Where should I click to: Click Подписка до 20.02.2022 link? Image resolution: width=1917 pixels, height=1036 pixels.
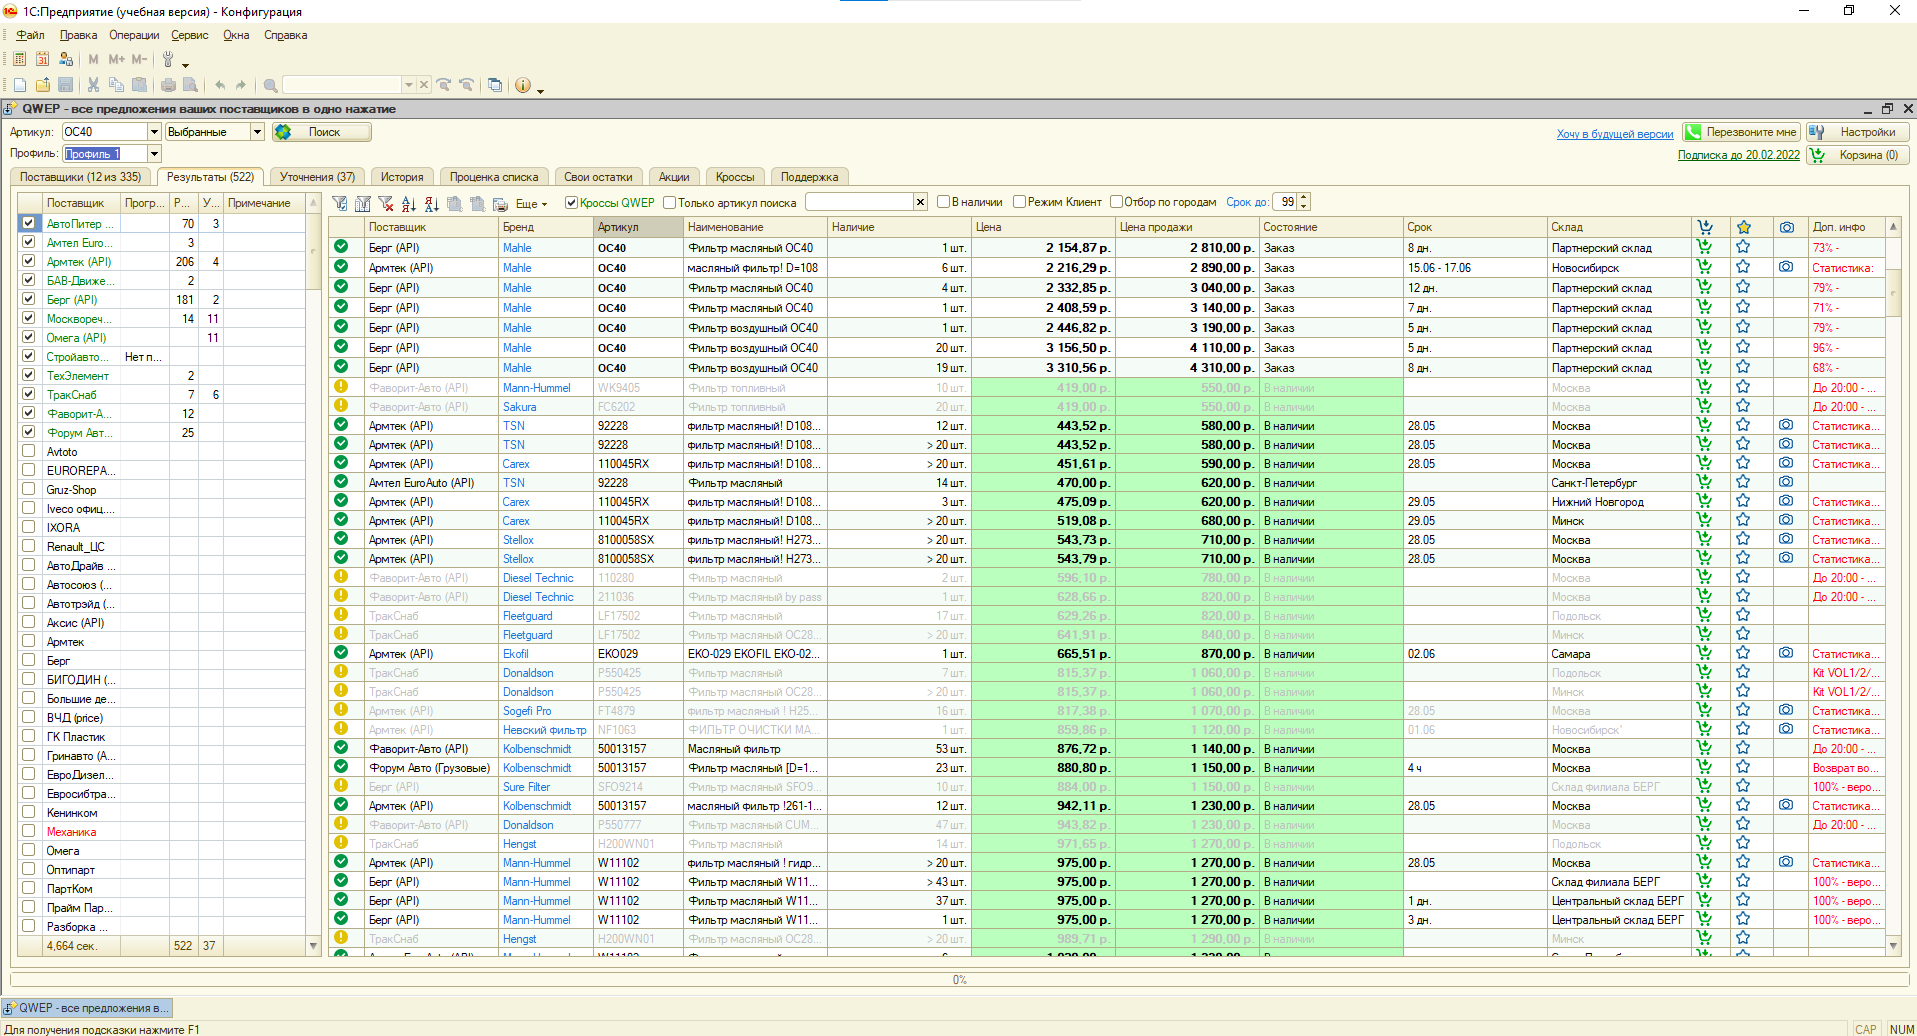1738,155
